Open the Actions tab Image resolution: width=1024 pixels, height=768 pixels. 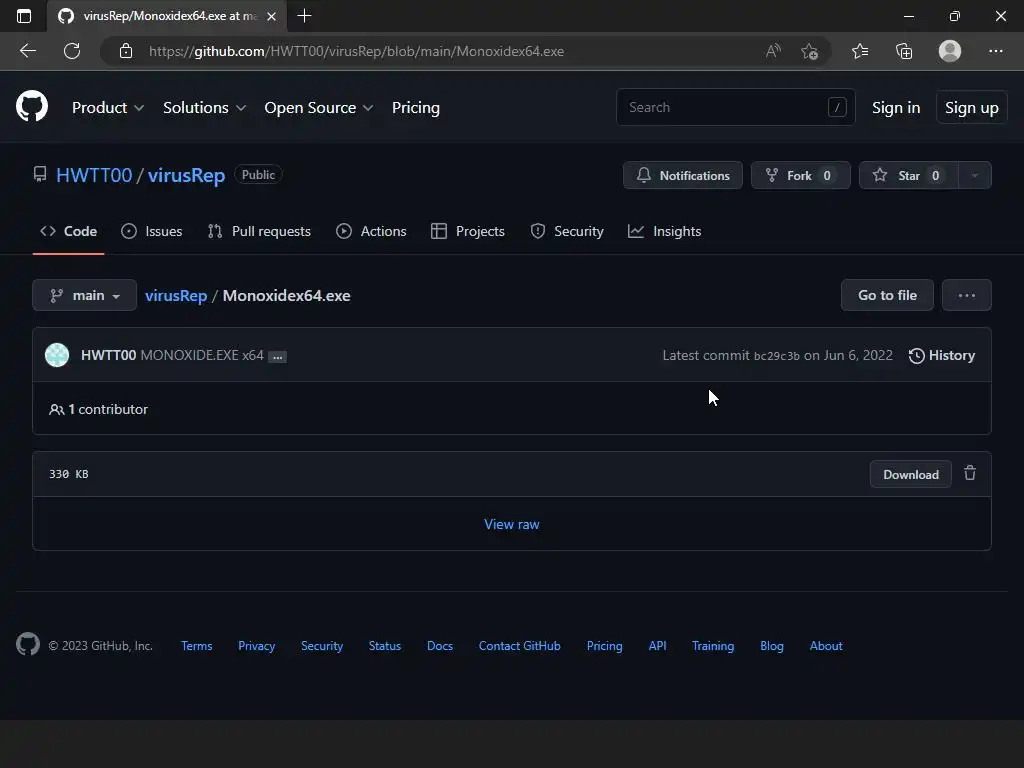[x=371, y=231]
